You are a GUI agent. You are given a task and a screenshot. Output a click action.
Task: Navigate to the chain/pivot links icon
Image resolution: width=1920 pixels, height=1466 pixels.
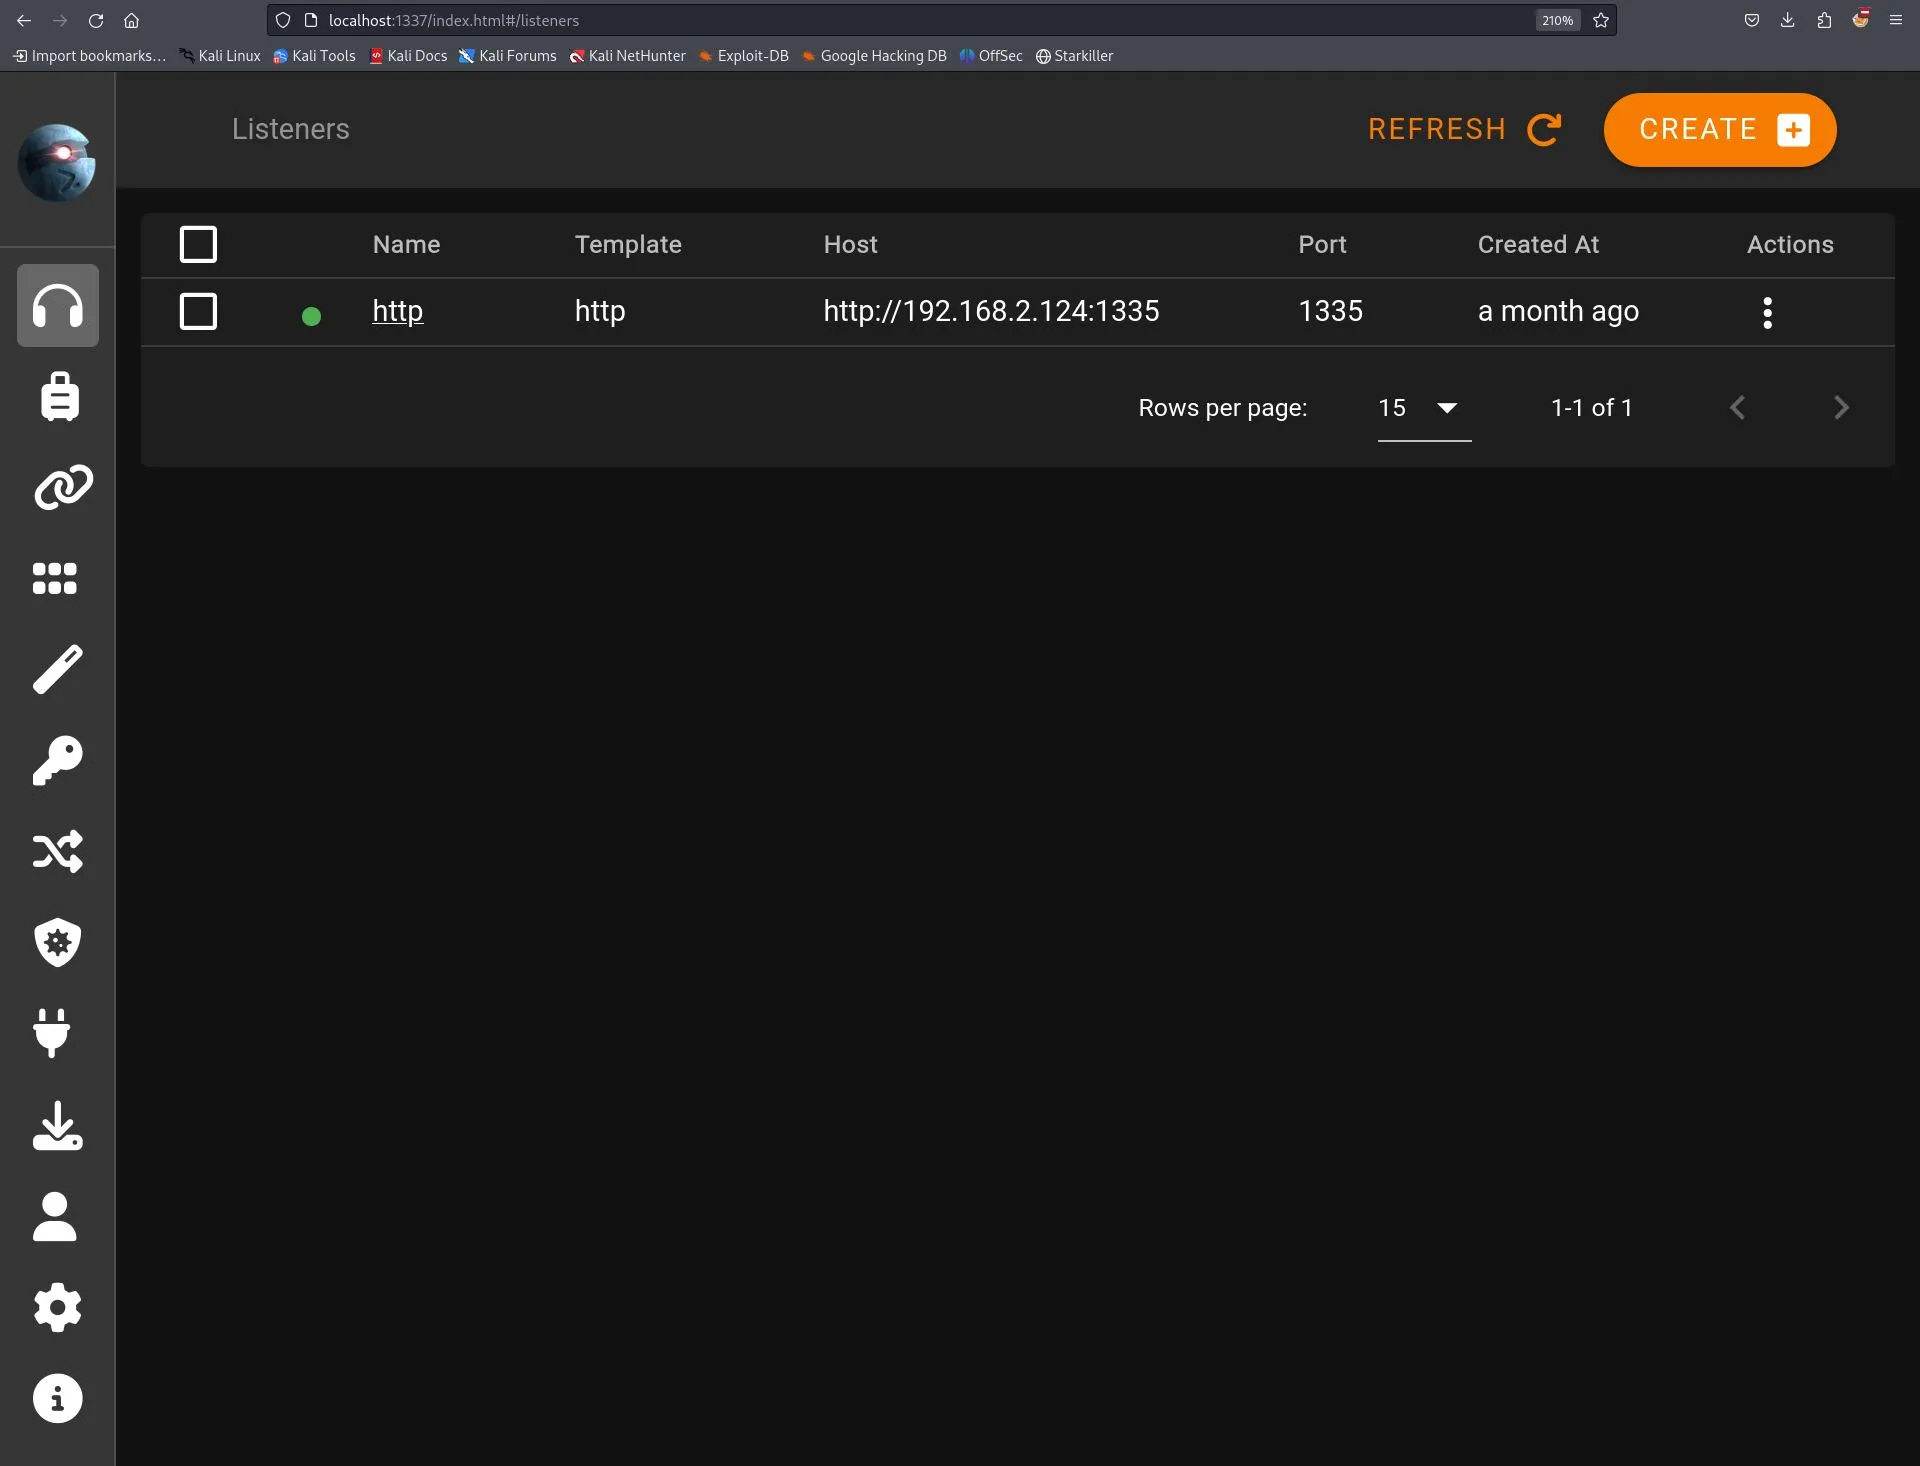(57, 487)
